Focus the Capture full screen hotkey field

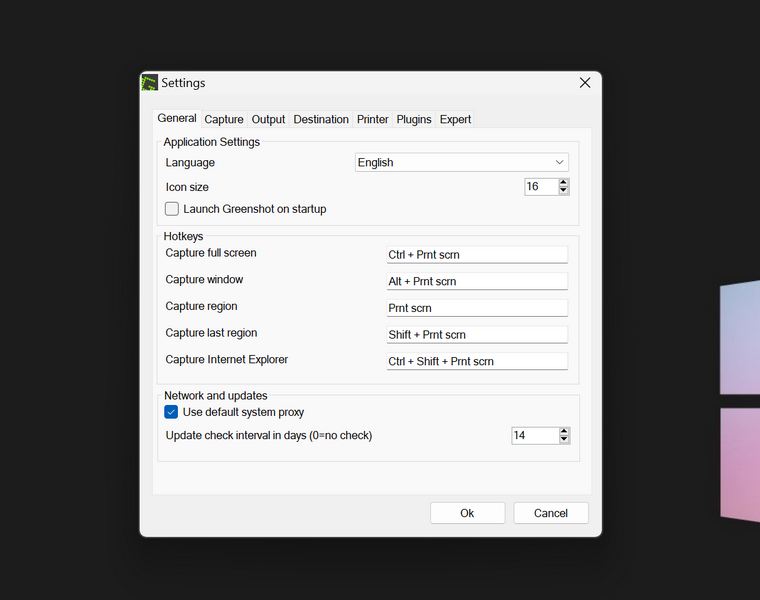(x=477, y=255)
